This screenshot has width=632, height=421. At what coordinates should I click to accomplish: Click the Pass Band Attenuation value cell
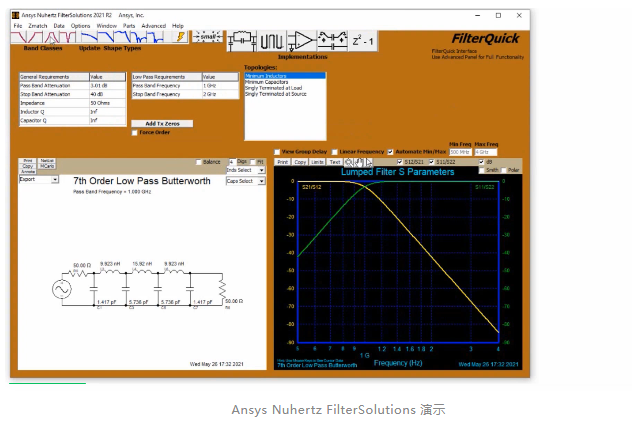pyautogui.click(x=107, y=85)
